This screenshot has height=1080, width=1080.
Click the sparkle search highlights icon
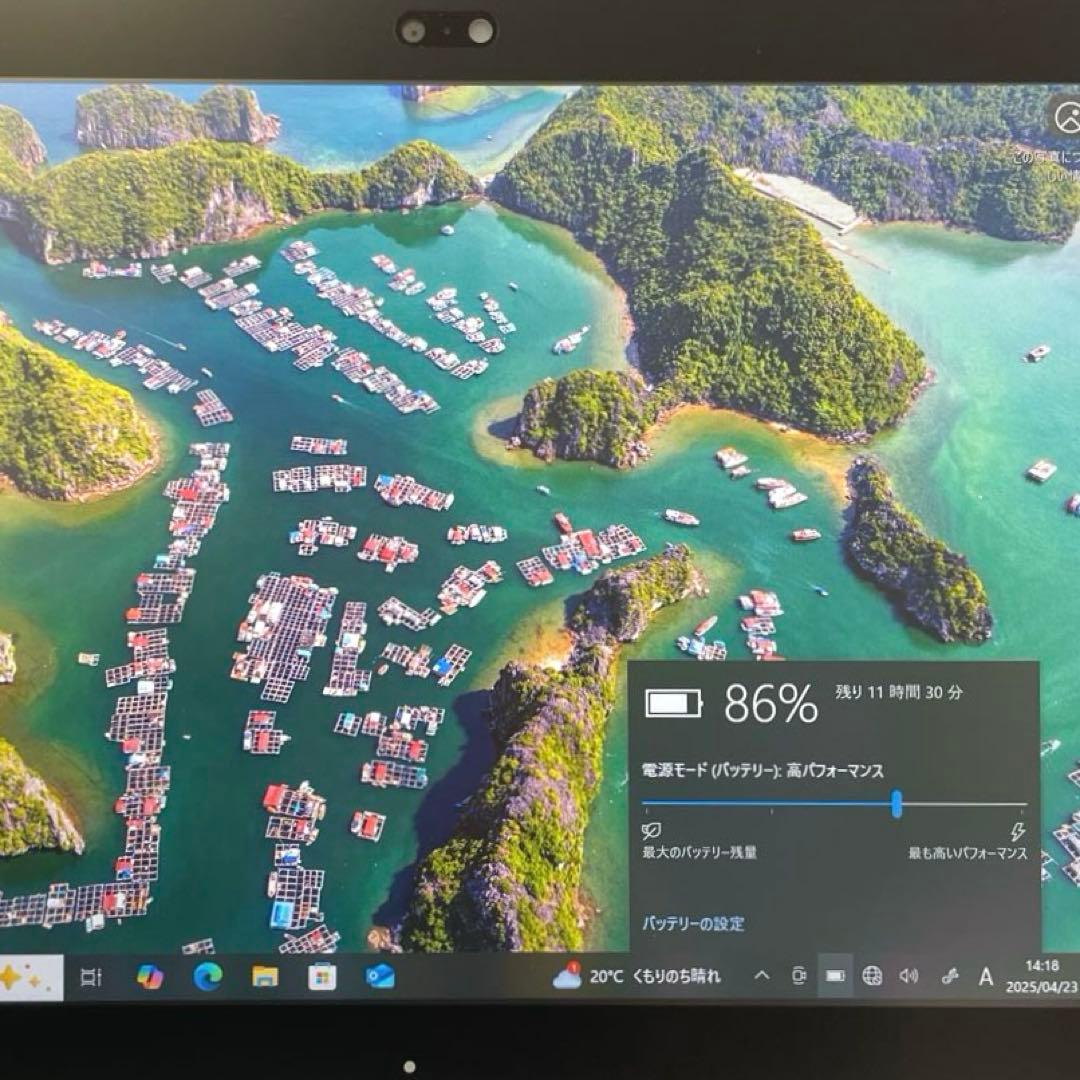[22, 977]
